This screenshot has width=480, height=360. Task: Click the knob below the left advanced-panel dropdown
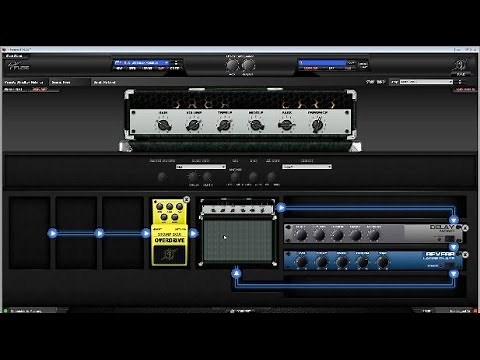pyautogui.click(x=193, y=177)
